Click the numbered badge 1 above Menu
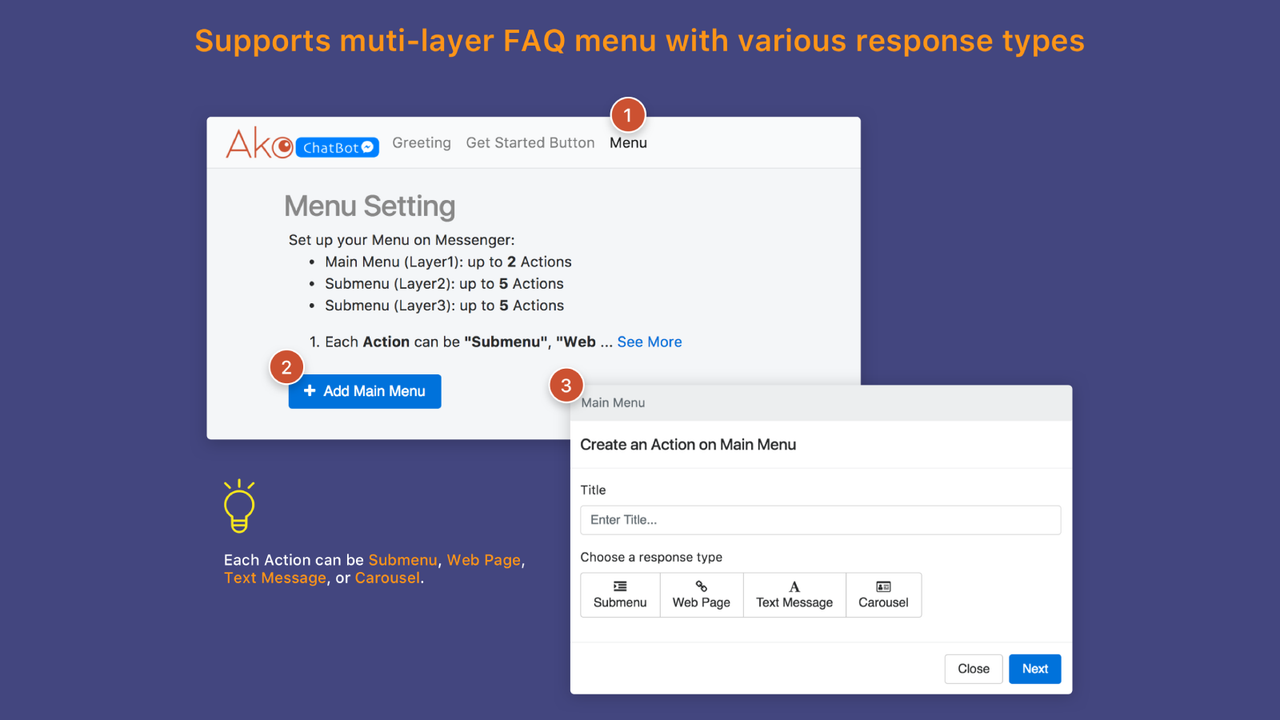1280x720 pixels. [x=628, y=114]
